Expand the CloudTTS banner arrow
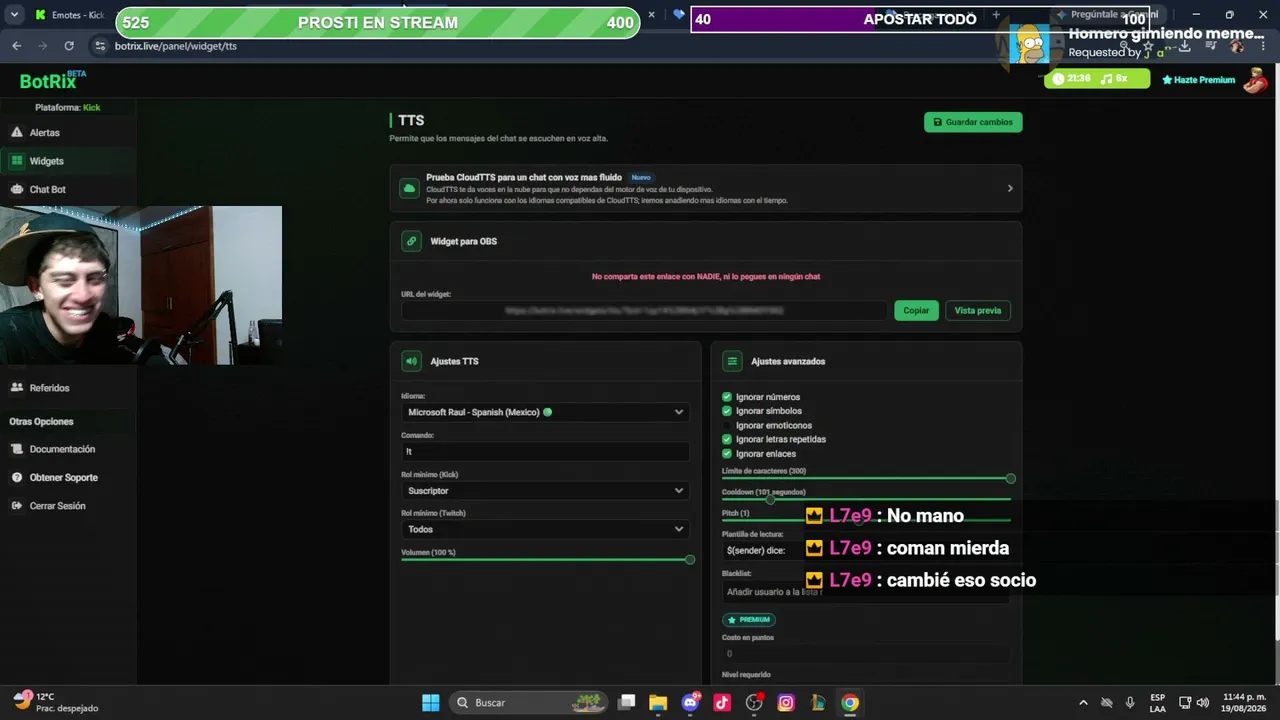The height and width of the screenshot is (720, 1280). tap(1010, 188)
